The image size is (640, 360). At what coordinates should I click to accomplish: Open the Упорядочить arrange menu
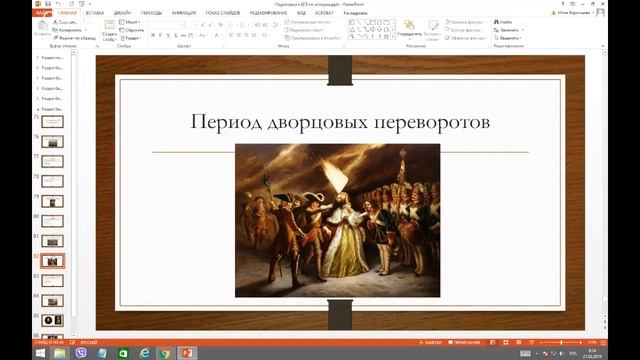[x=409, y=29]
